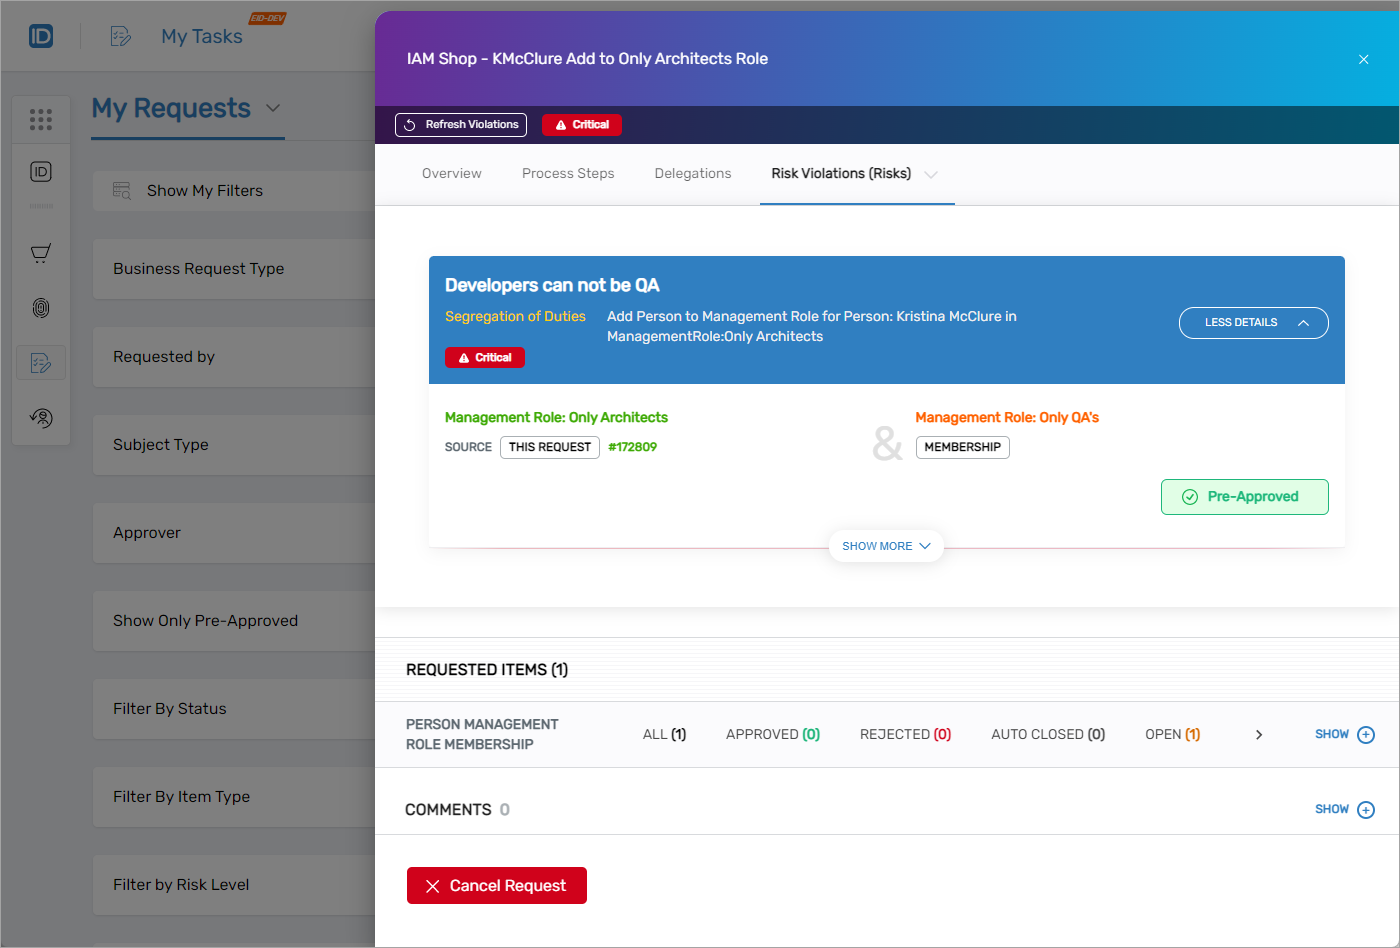Select the ID badge icon in the sidebar
1400x948 pixels.
click(41, 171)
